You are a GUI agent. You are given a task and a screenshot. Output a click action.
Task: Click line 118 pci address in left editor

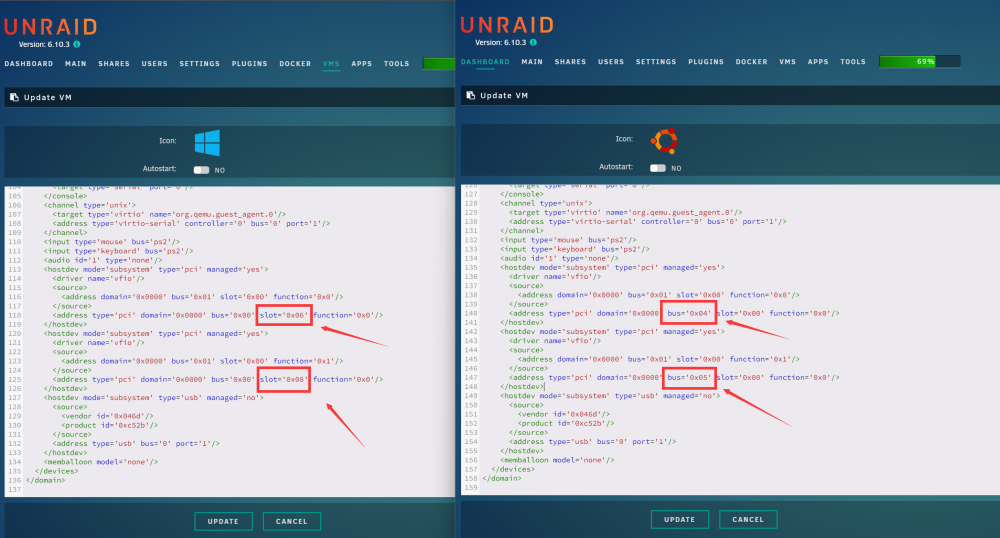(217, 316)
